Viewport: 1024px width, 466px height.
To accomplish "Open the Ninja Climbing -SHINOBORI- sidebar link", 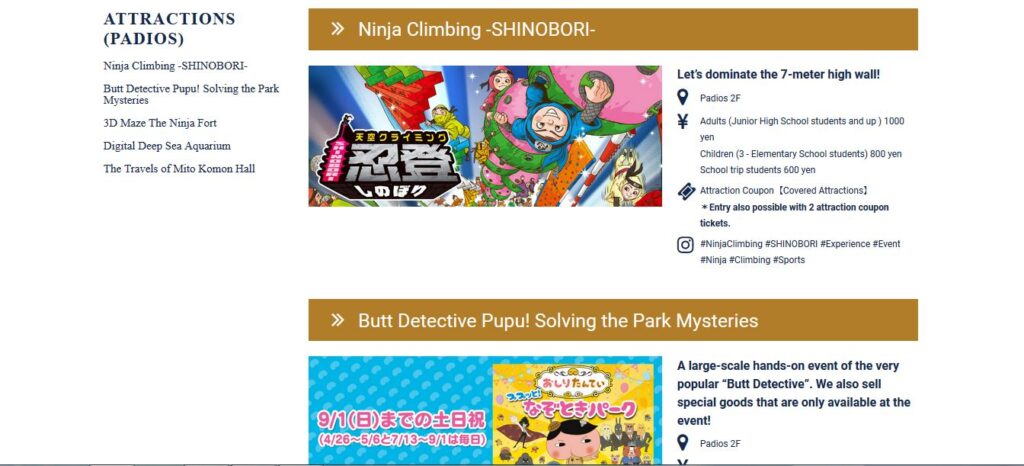I will coord(175,66).
